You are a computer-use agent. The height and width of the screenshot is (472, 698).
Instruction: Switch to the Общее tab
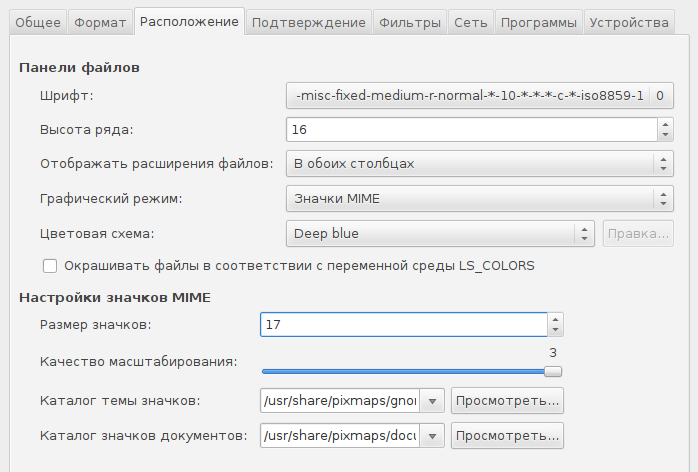[x=38, y=22]
